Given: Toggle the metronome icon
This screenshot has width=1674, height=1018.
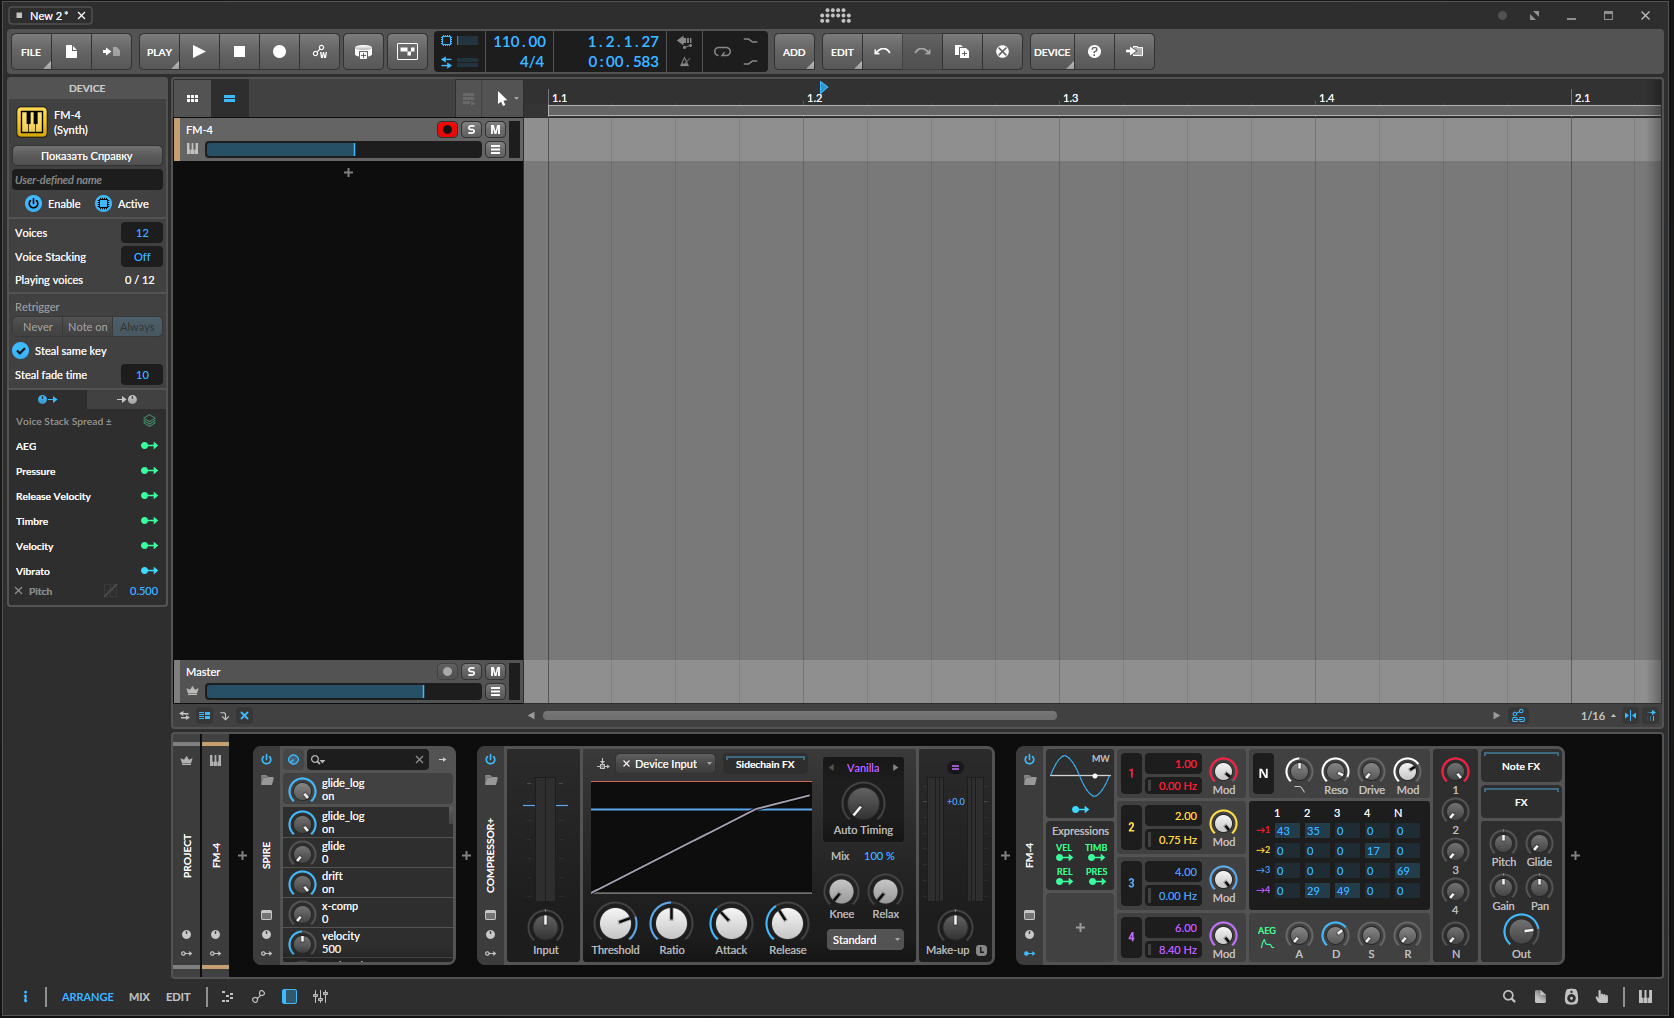Looking at the screenshot, I should tap(685, 62).
